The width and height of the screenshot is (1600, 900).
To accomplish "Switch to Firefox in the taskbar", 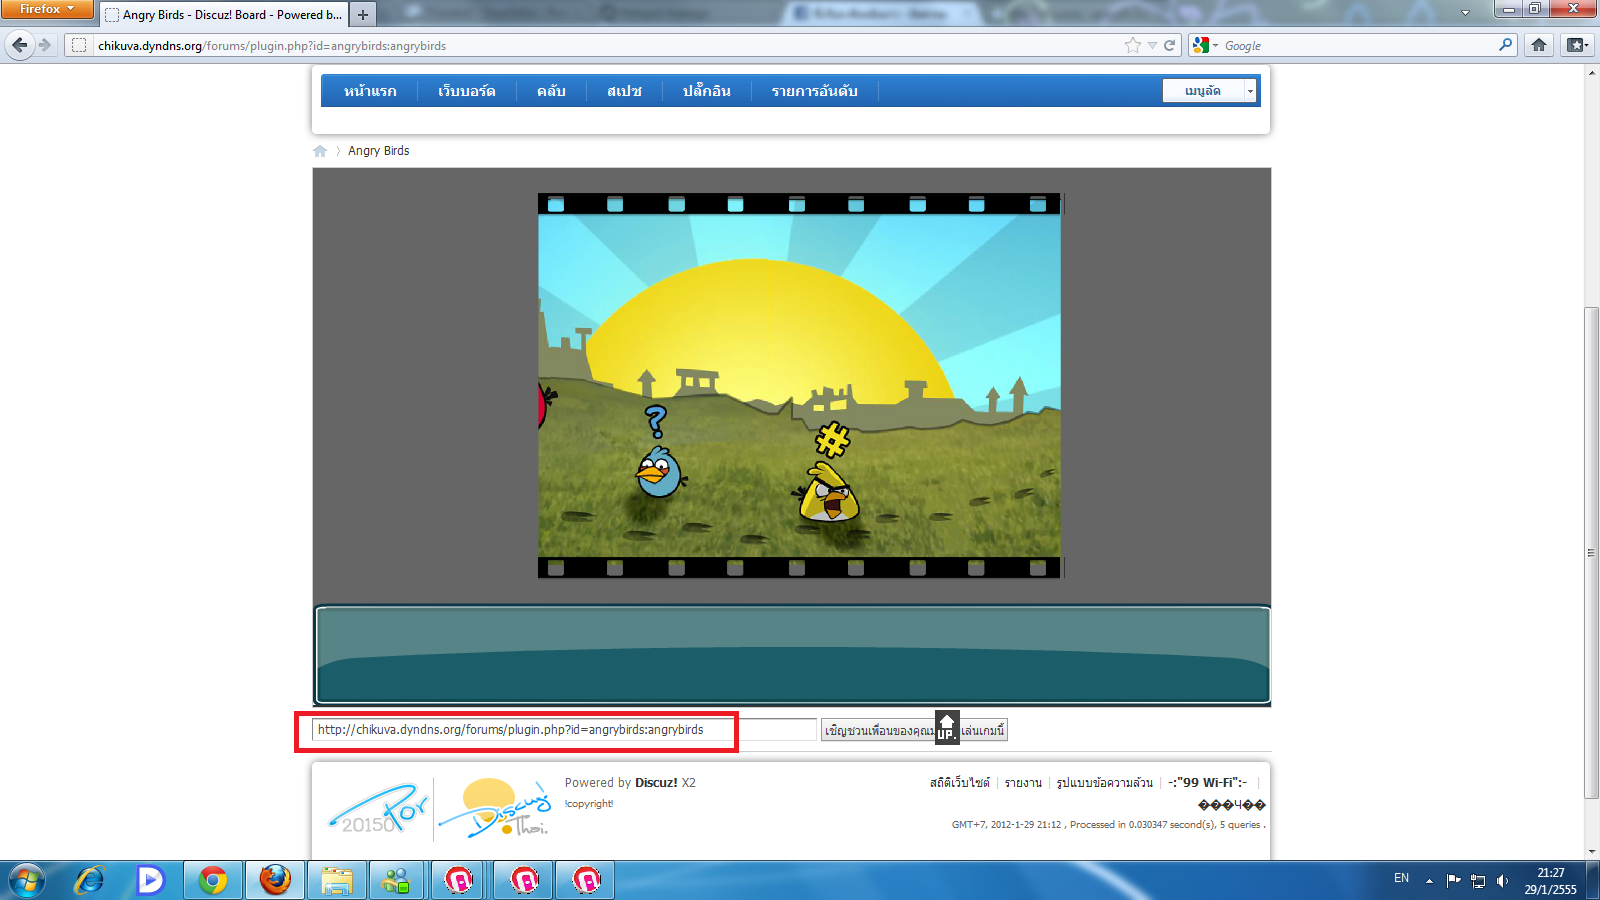I will click(x=275, y=880).
